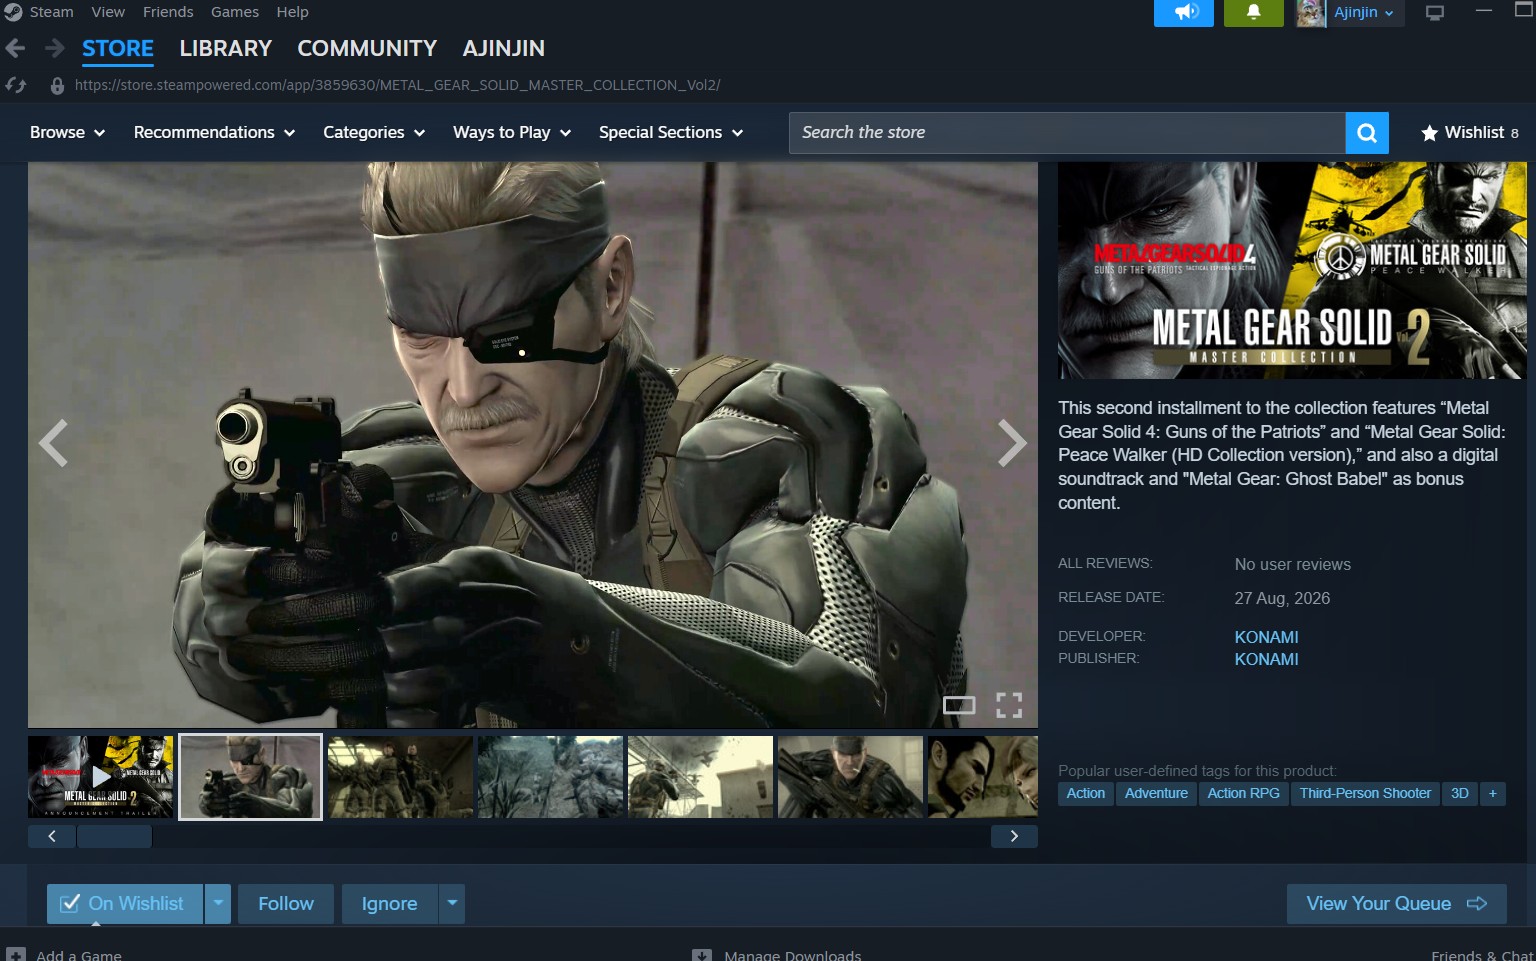Open the AJINJIN profile tab

(504, 49)
